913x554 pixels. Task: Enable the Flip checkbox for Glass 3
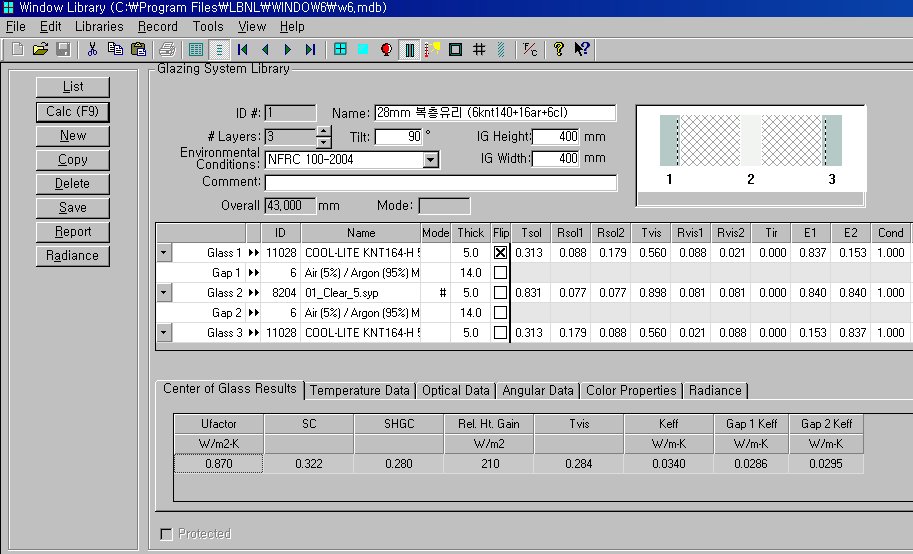[x=500, y=333]
